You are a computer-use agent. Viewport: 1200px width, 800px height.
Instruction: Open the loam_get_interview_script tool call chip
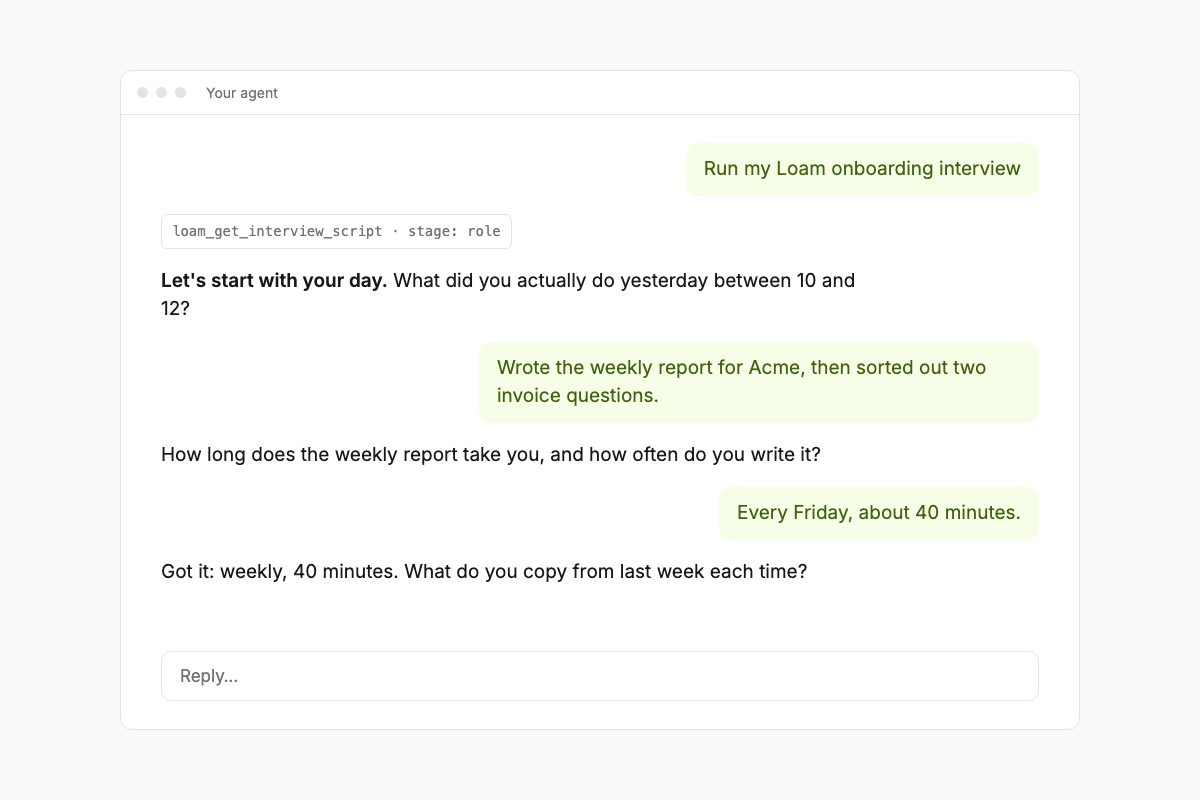click(x=336, y=231)
